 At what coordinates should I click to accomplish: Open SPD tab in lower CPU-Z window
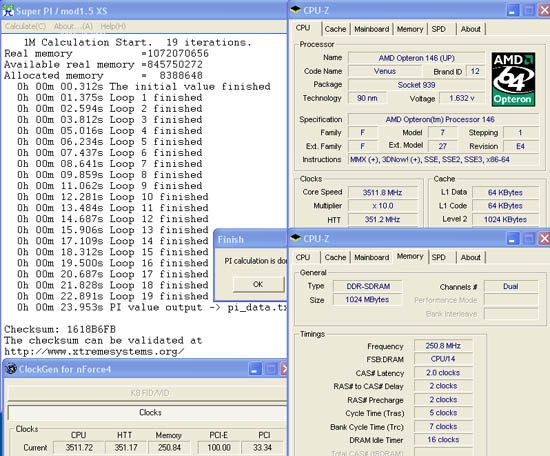point(438,257)
